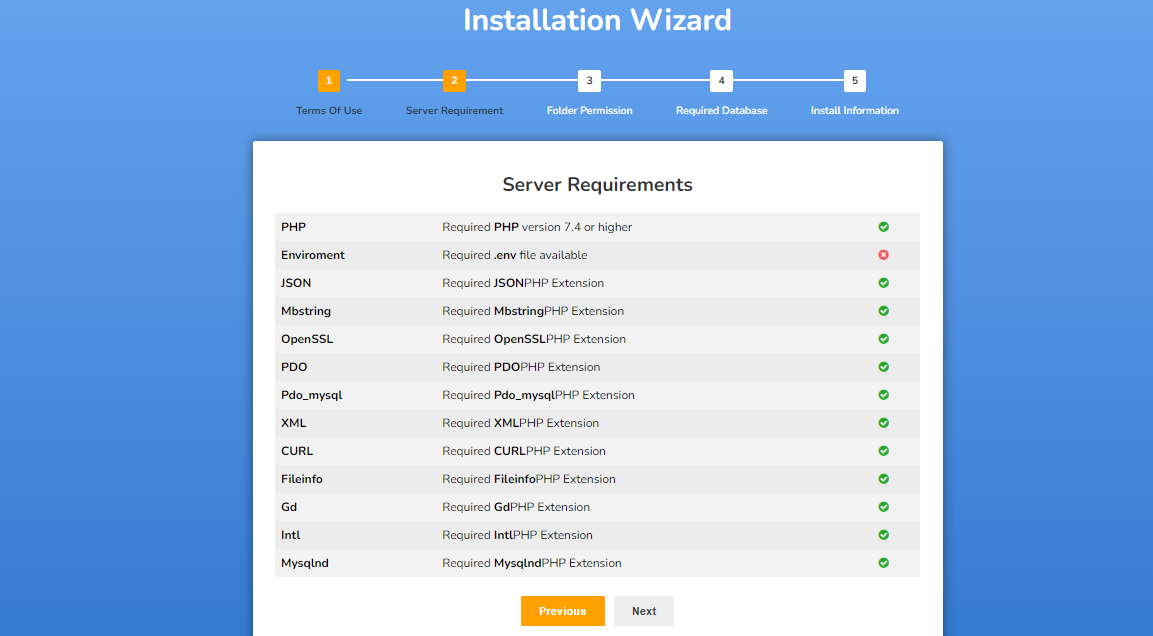The width and height of the screenshot is (1153, 636).
Task: Select the XML requirement row label
Action: pos(294,423)
